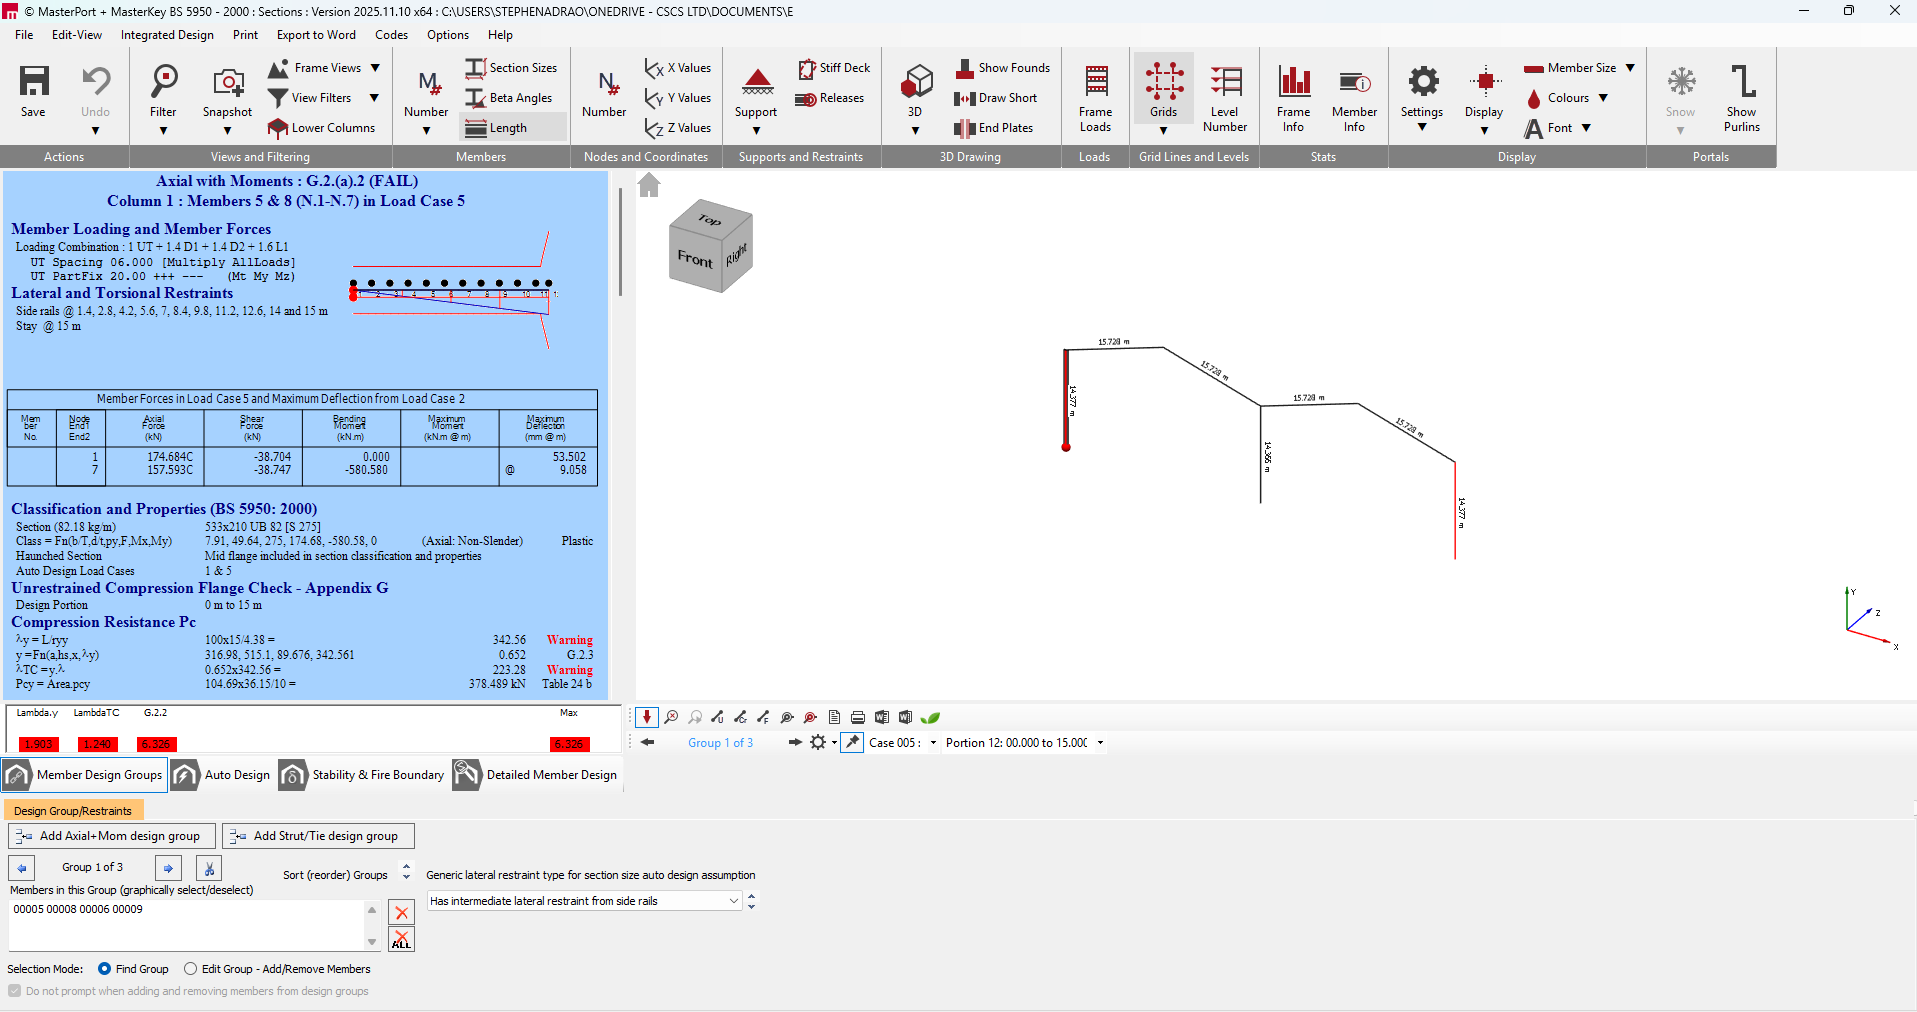Open the Integrated Design menu
This screenshot has width=1917, height=1012.
coord(167,35)
